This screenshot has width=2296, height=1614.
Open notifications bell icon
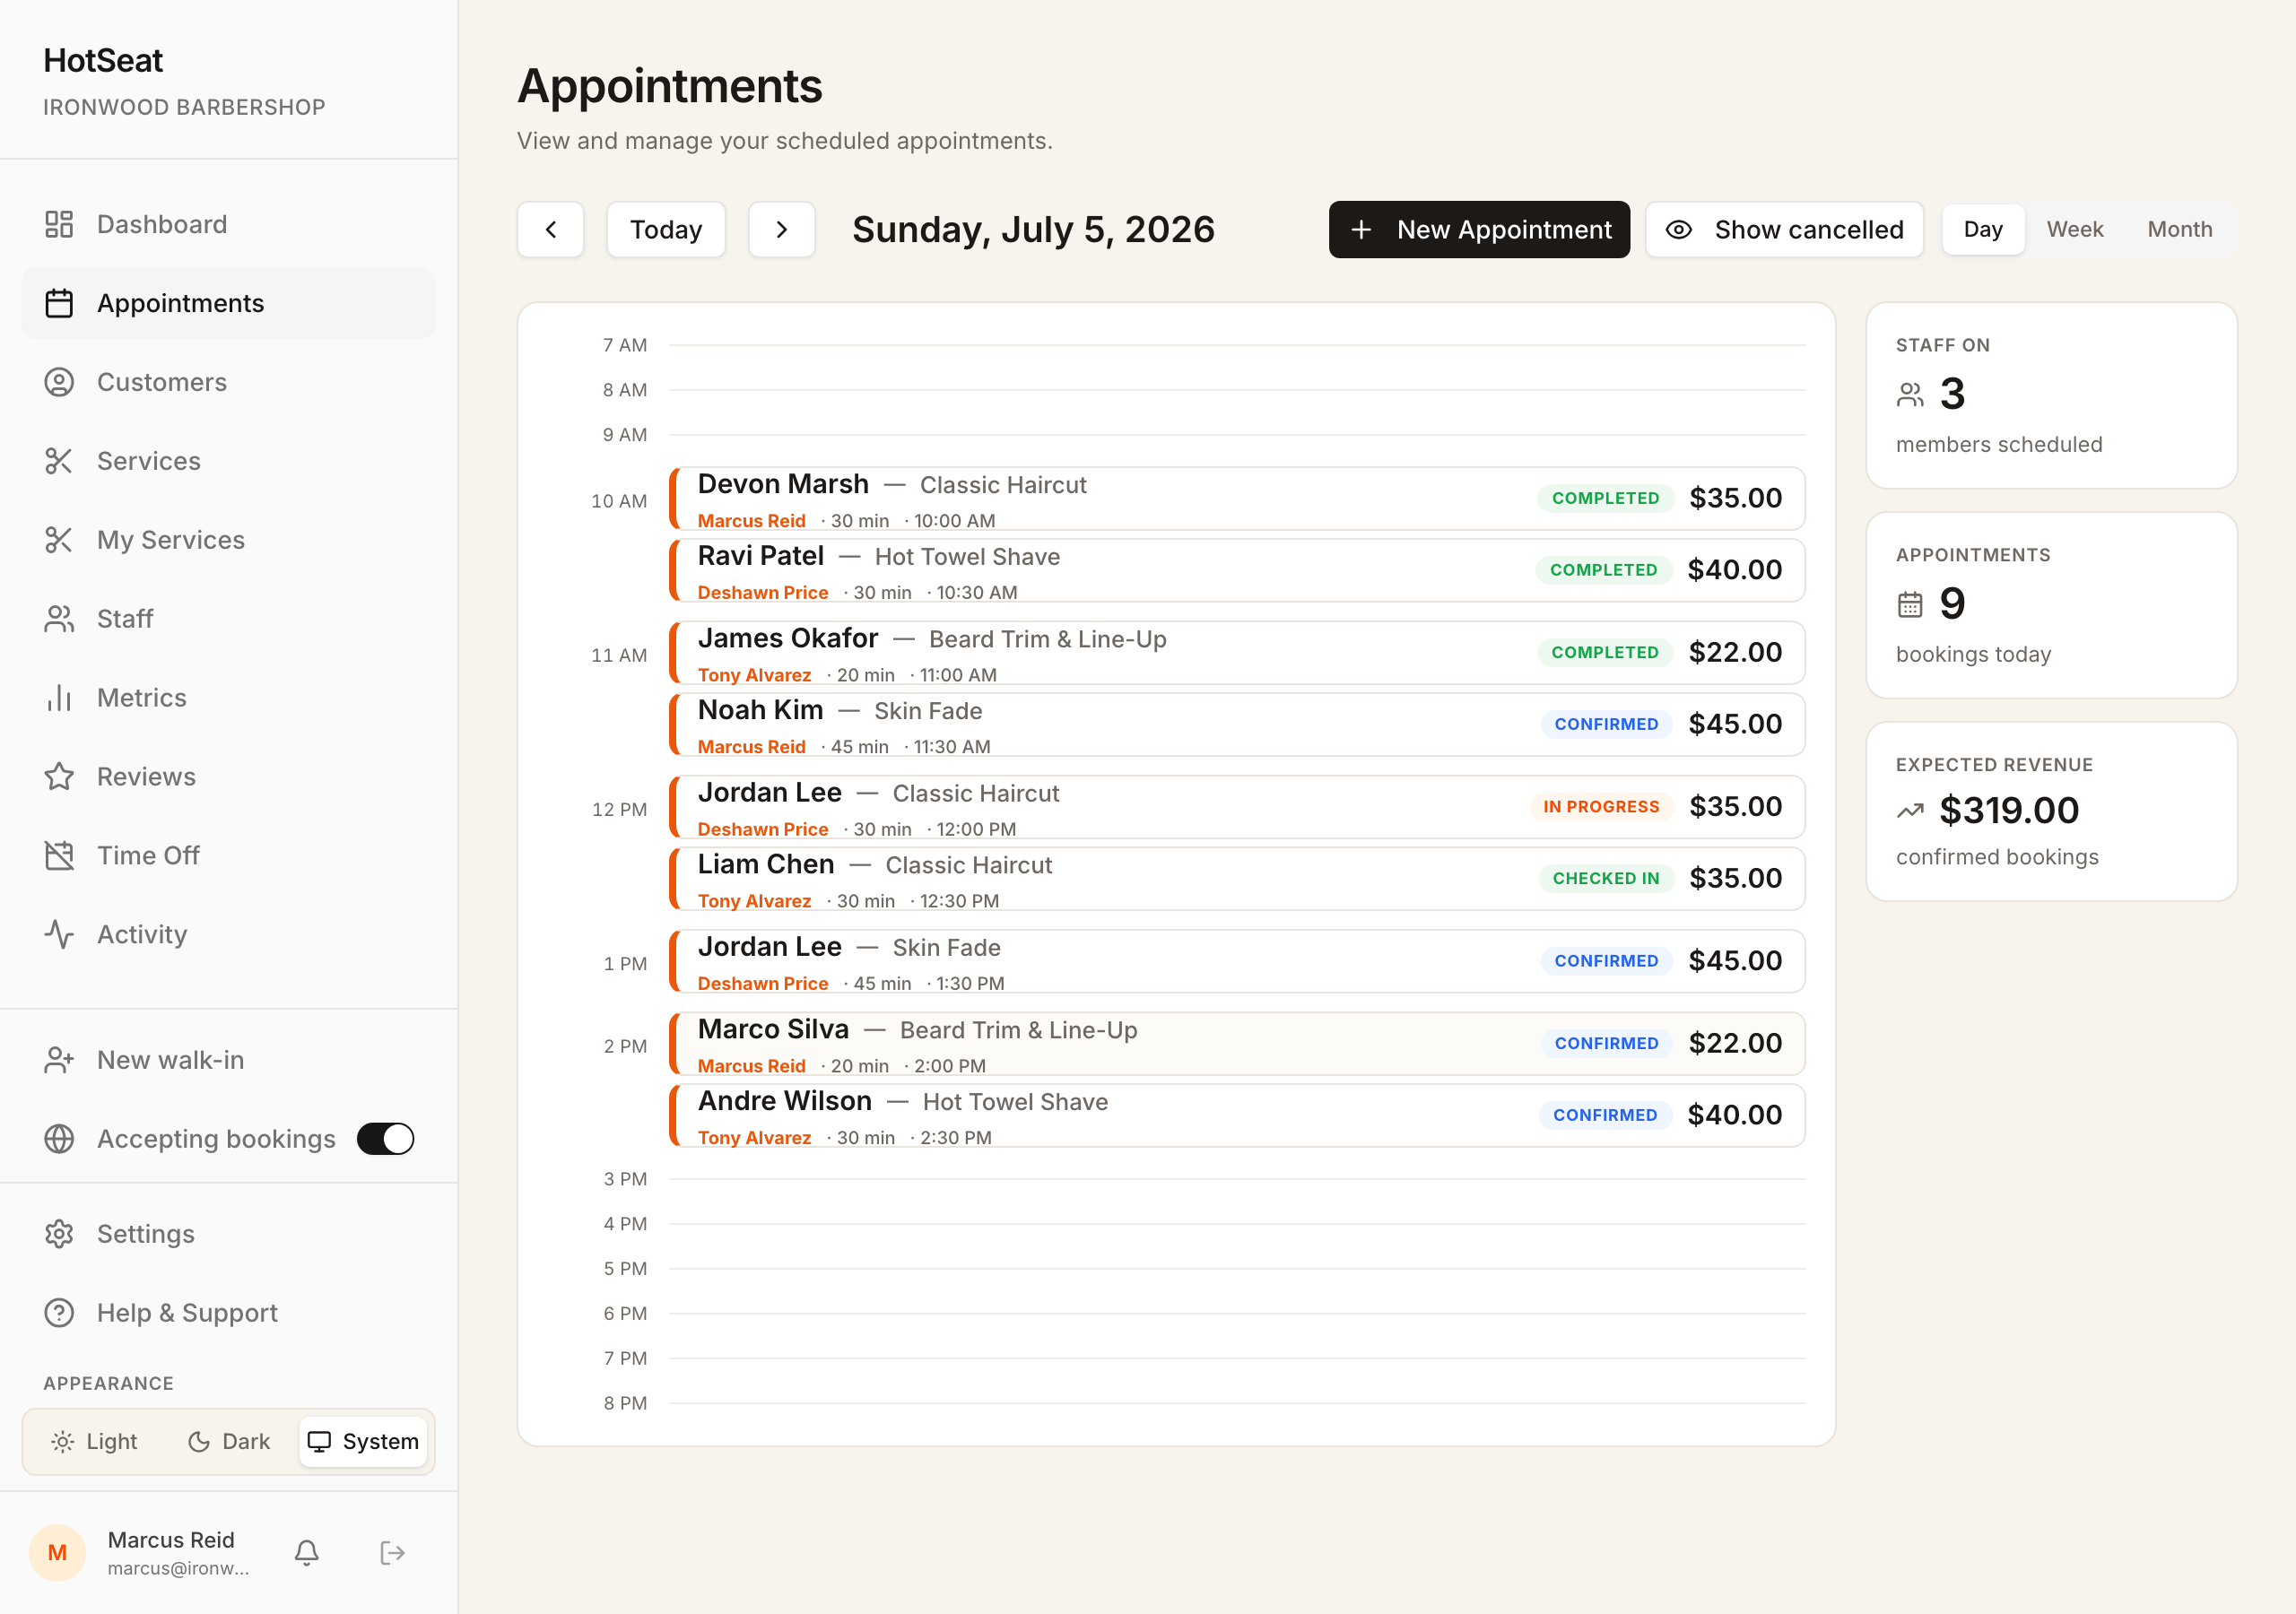(307, 1552)
